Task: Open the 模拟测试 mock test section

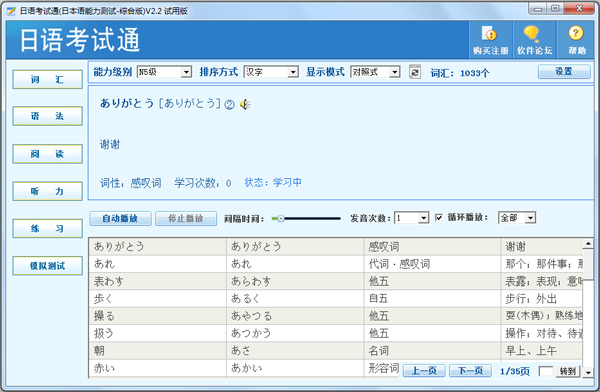Action: point(47,266)
